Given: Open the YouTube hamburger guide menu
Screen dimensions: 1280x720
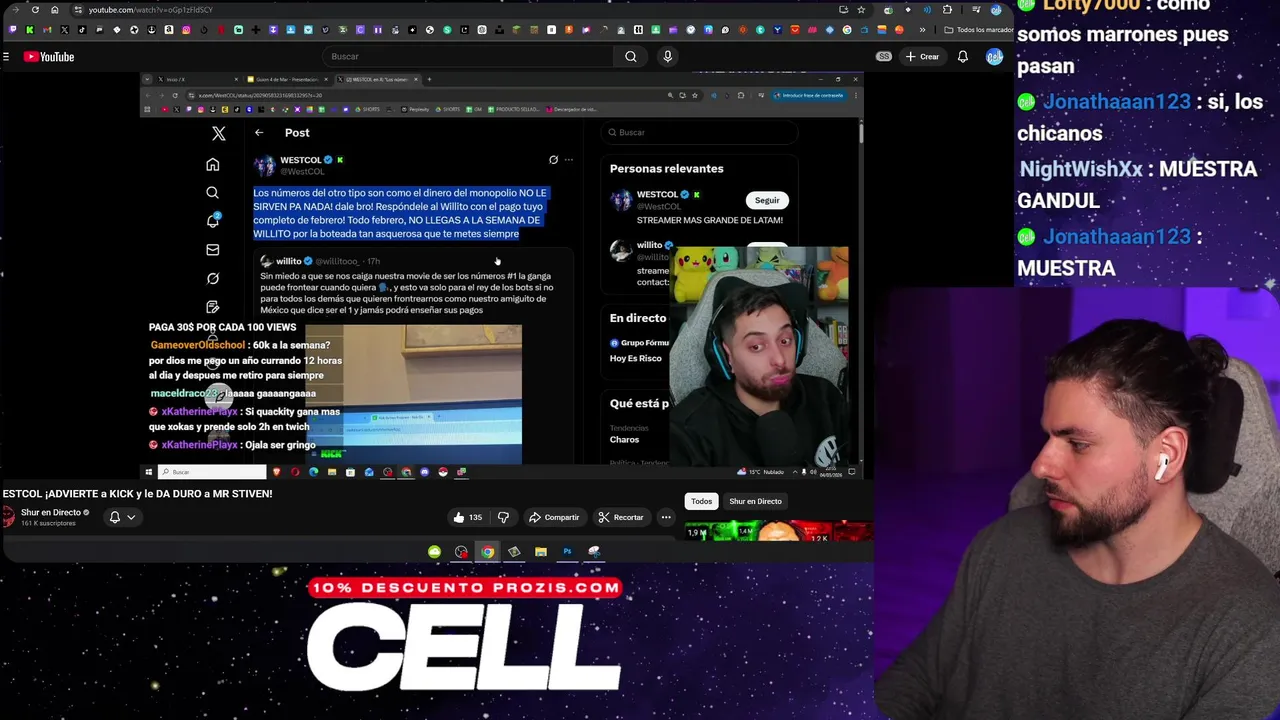Looking at the screenshot, I should tap(6, 57).
